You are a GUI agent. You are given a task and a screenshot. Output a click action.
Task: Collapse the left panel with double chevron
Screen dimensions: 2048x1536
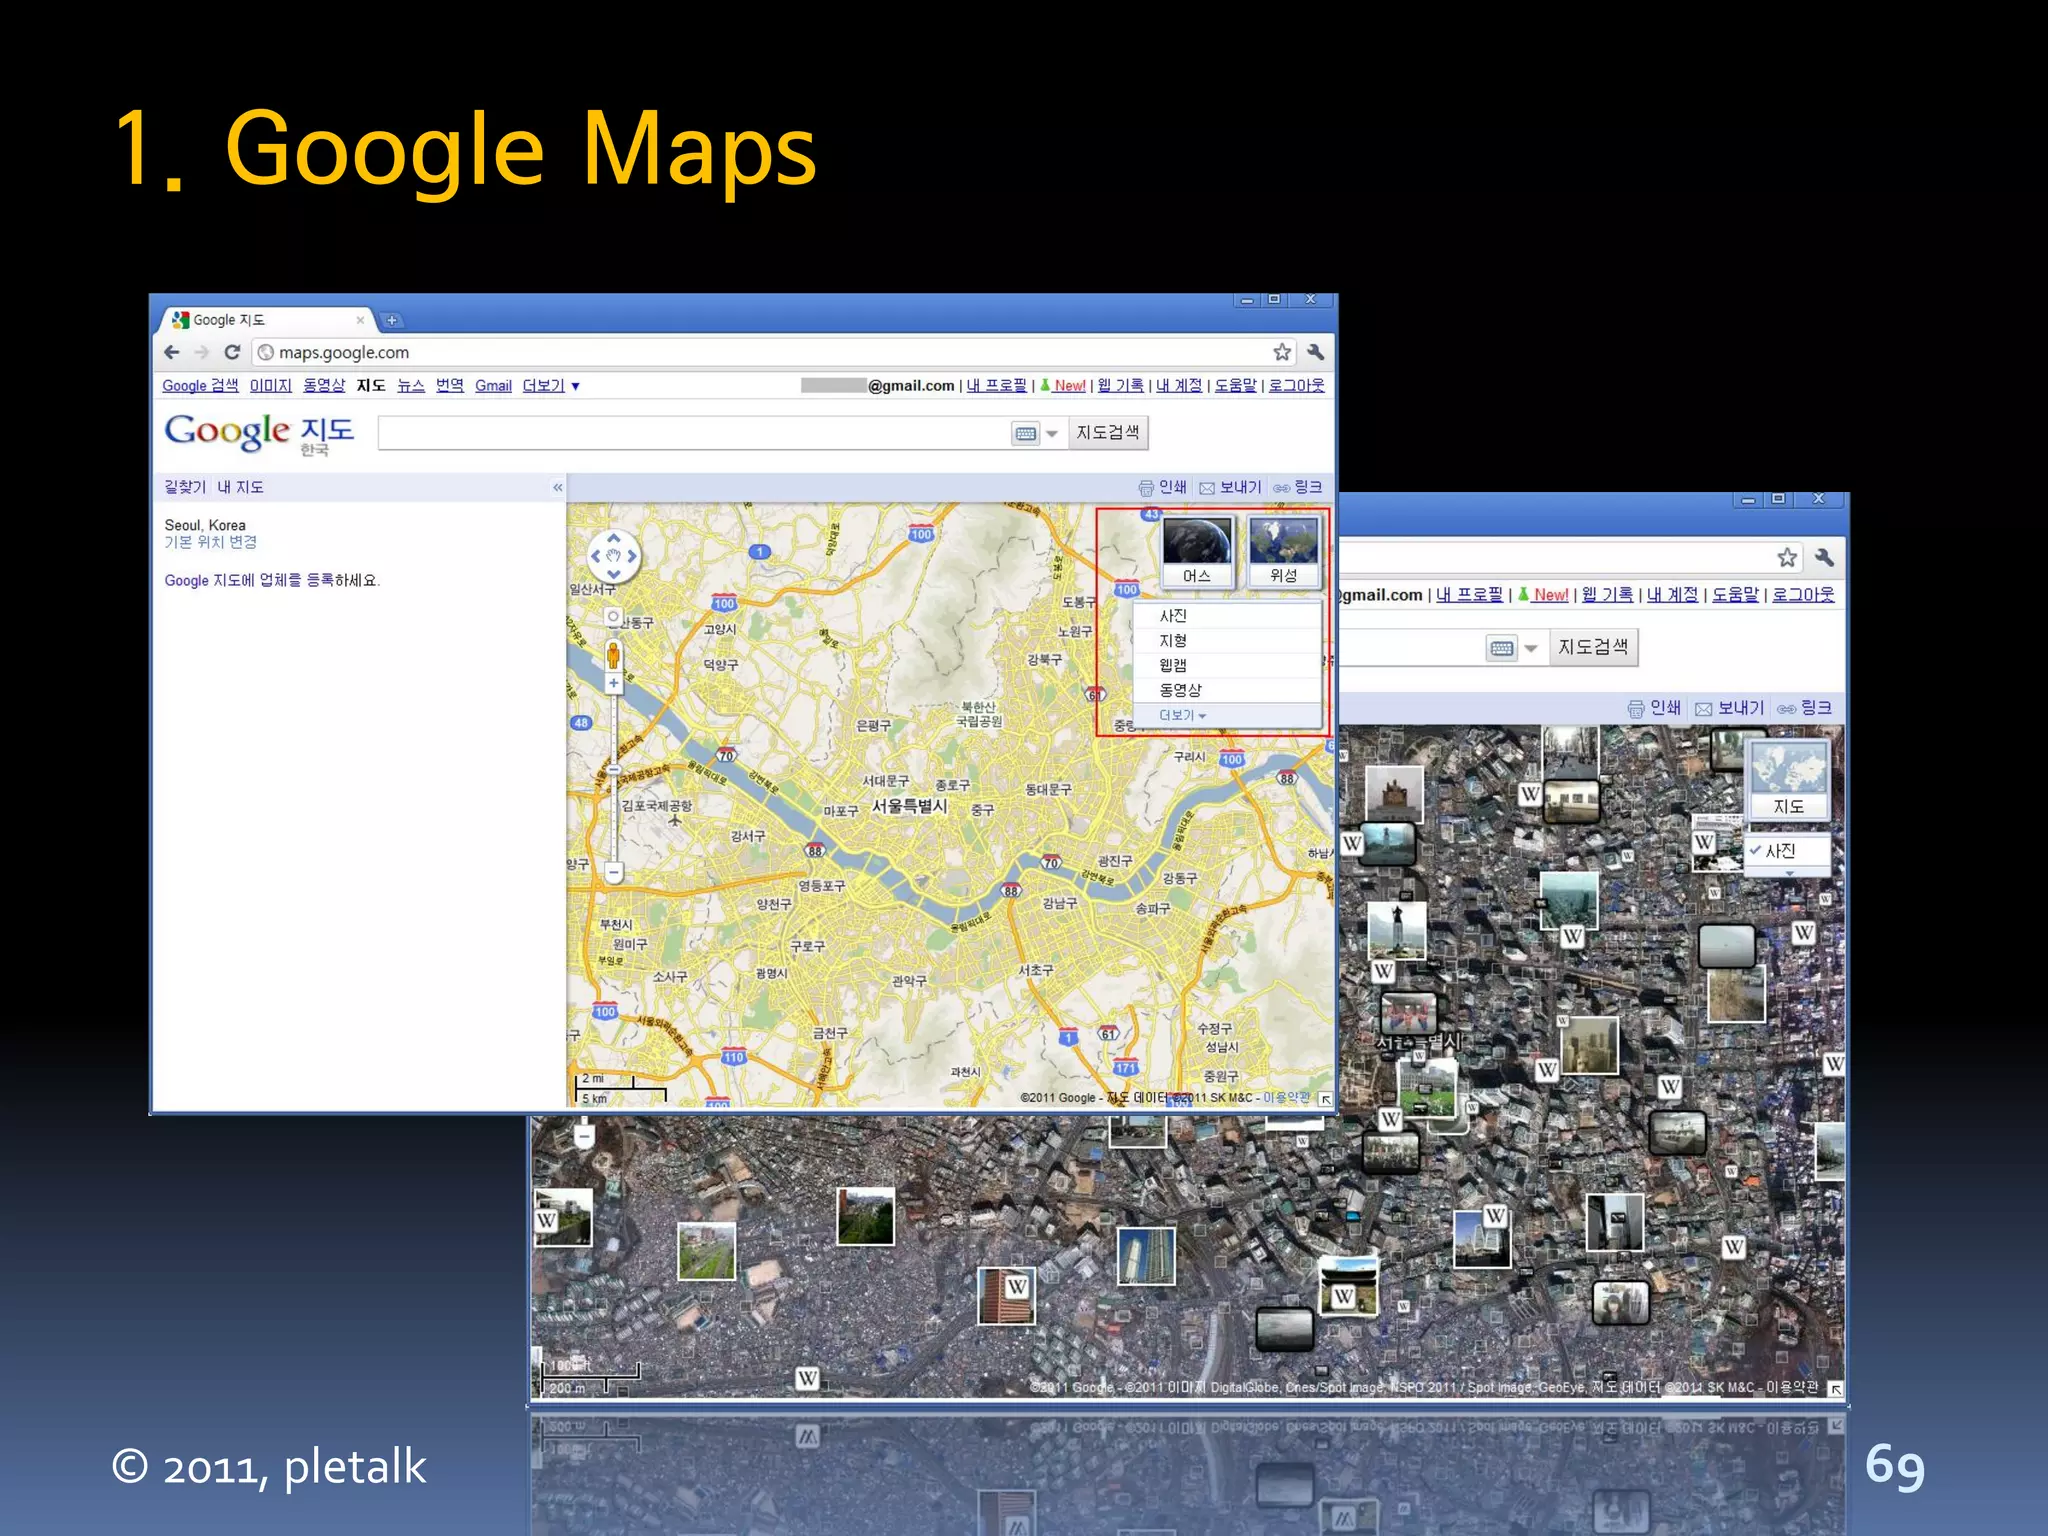(x=557, y=487)
